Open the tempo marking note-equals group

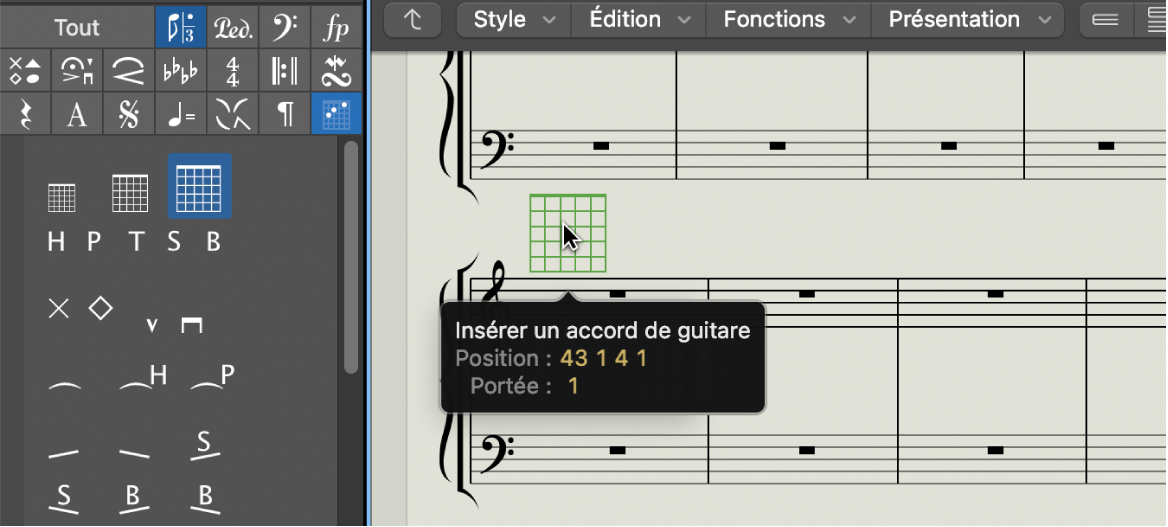[x=181, y=115]
